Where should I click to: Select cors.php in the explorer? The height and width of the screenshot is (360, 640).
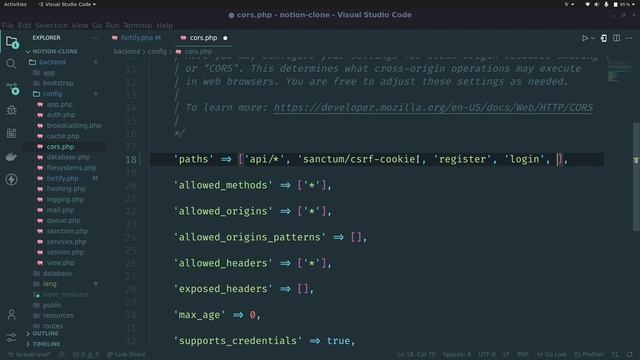click(x=60, y=147)
